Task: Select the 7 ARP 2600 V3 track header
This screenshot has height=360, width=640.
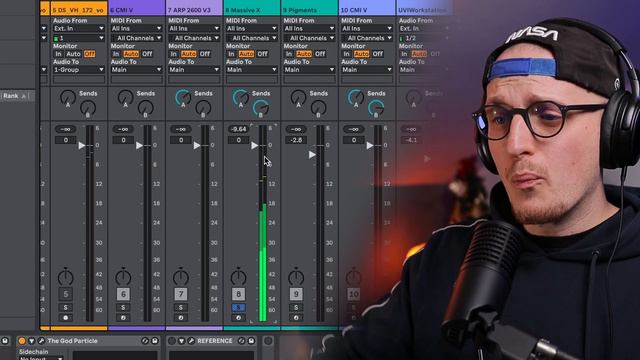Action: coord(194,10)
